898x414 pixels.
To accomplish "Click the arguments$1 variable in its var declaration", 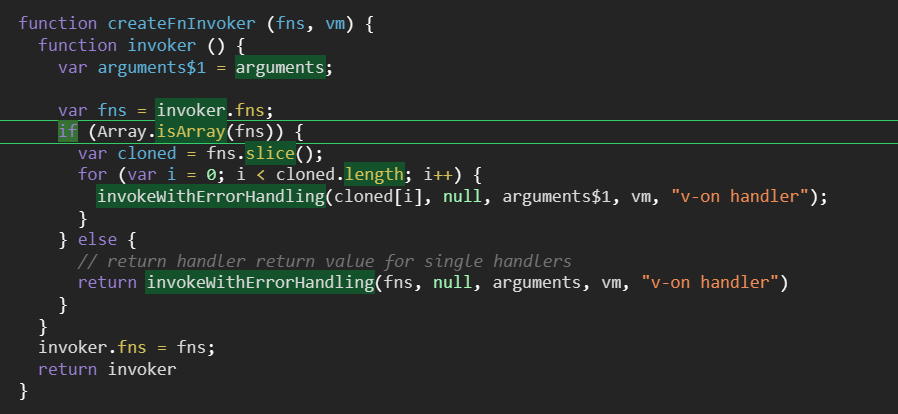I will [x=152, y=68].
